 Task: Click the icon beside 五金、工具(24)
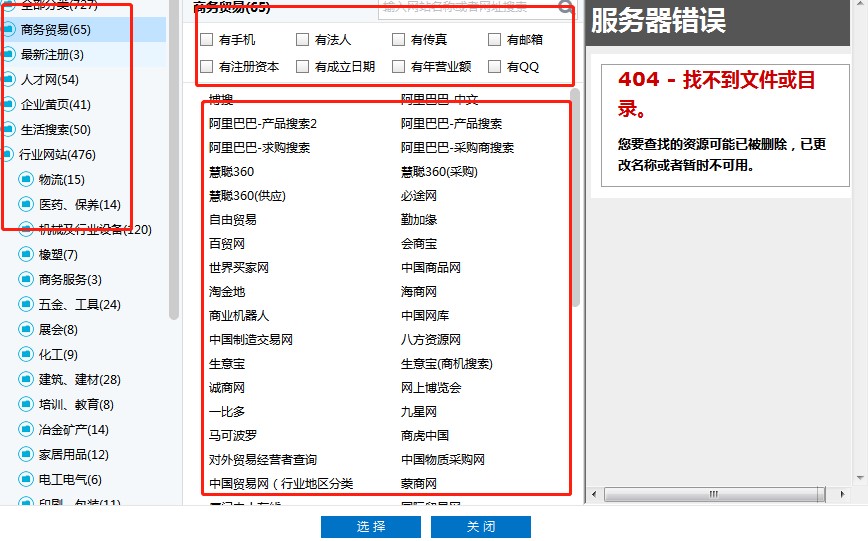[x=26, y=304]
